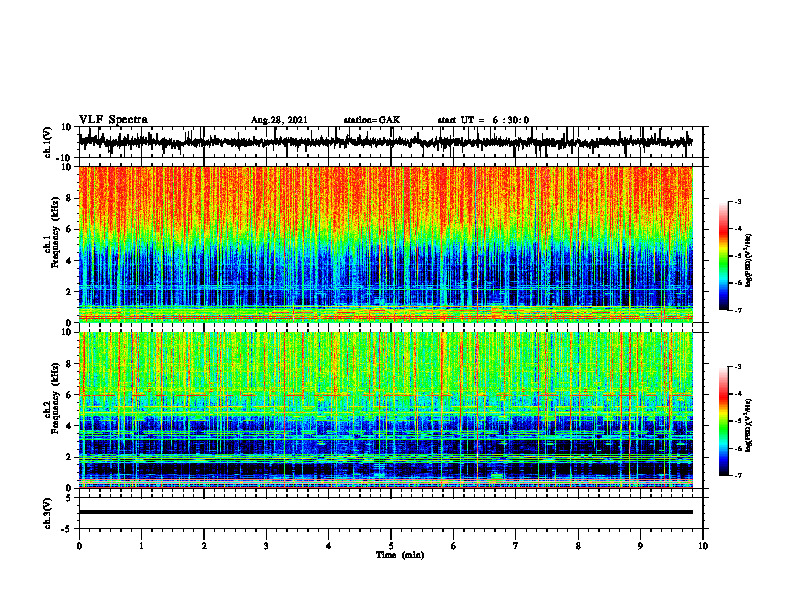Click the "-7" label on ch.2 colorbar
This screenshot has height=612, width=792.
pos(738,475)
